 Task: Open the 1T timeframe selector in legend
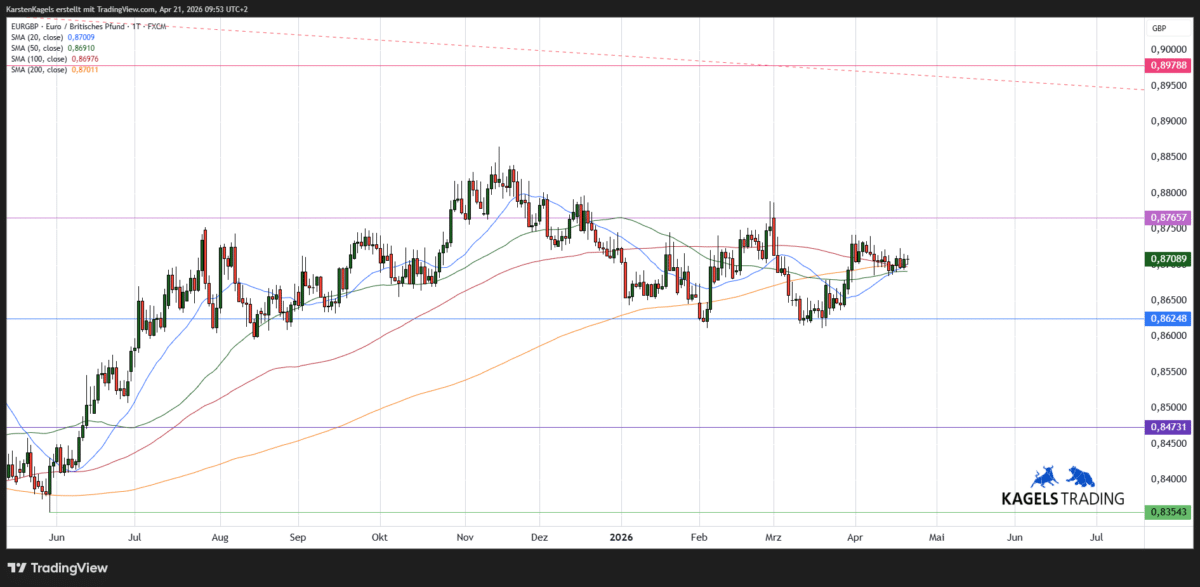coord(137,26)
